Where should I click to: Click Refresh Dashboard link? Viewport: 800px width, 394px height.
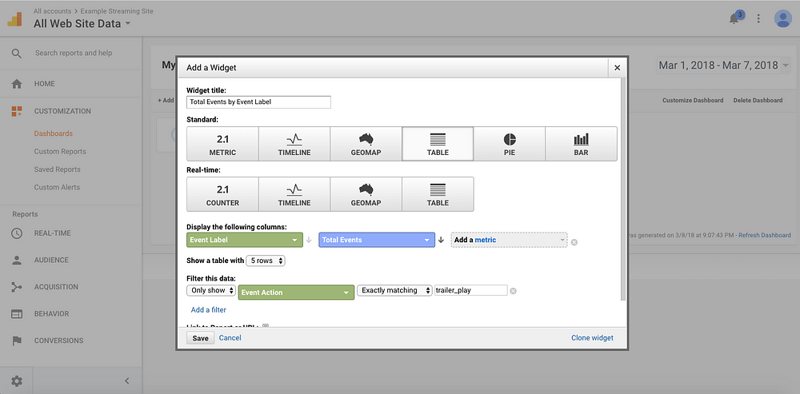coord(765,235)
